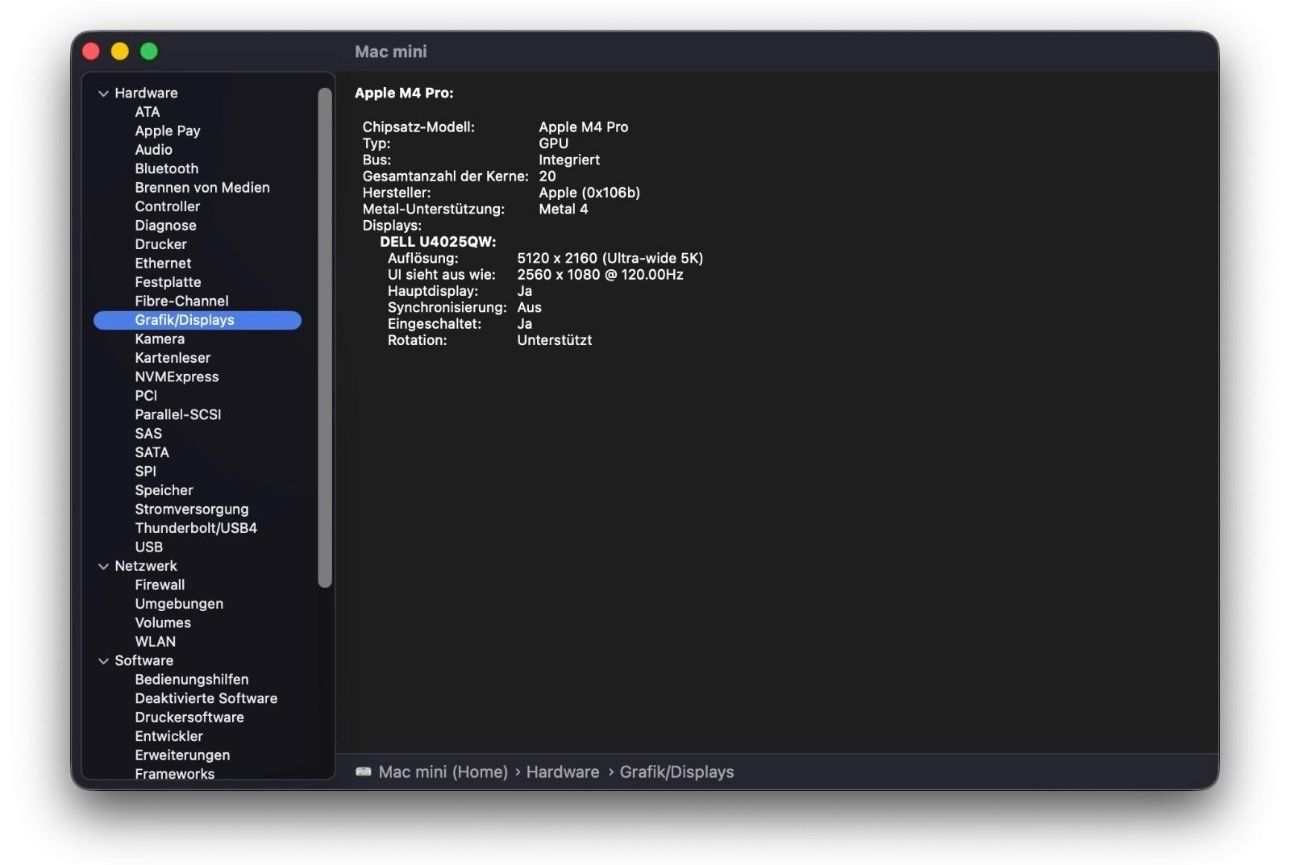Click Grafik/Displays in the path bar
This screenshot has height=865, width=1290.
tap(677, 772)
